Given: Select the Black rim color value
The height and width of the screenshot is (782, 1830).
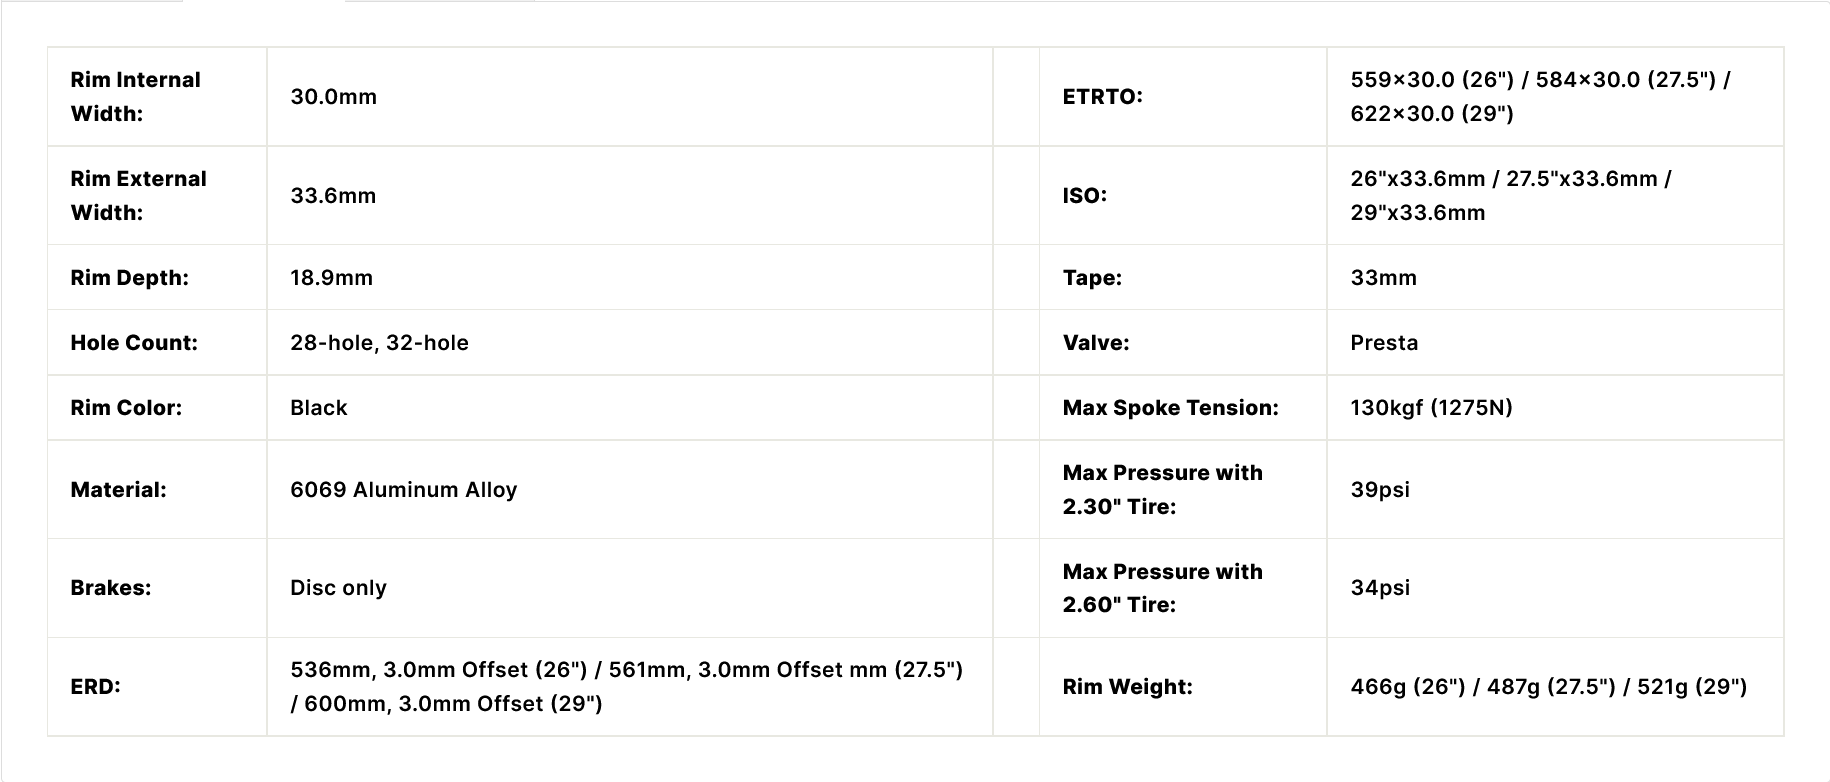Looking at the screenshot, I should [318, 408].
